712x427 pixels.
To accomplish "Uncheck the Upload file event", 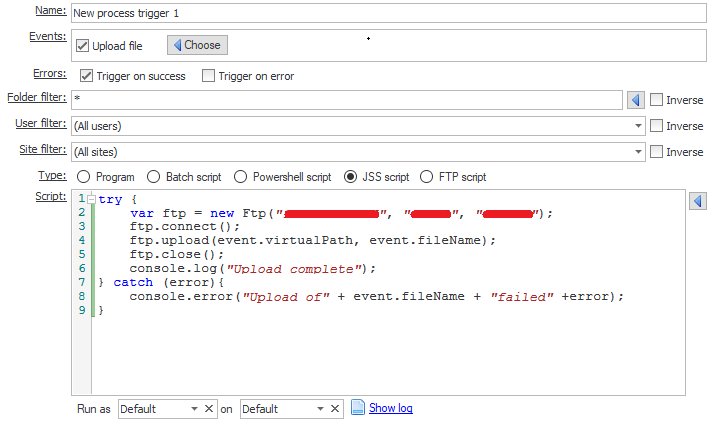I will [83, 46].
